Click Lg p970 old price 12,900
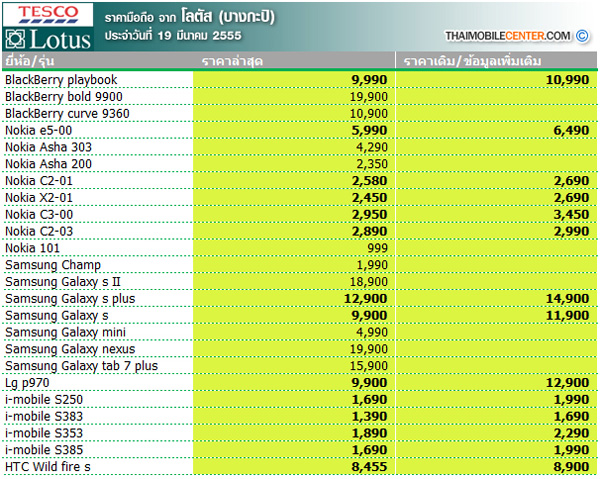This screenshot has width=600, height=479. pos(567,383)
